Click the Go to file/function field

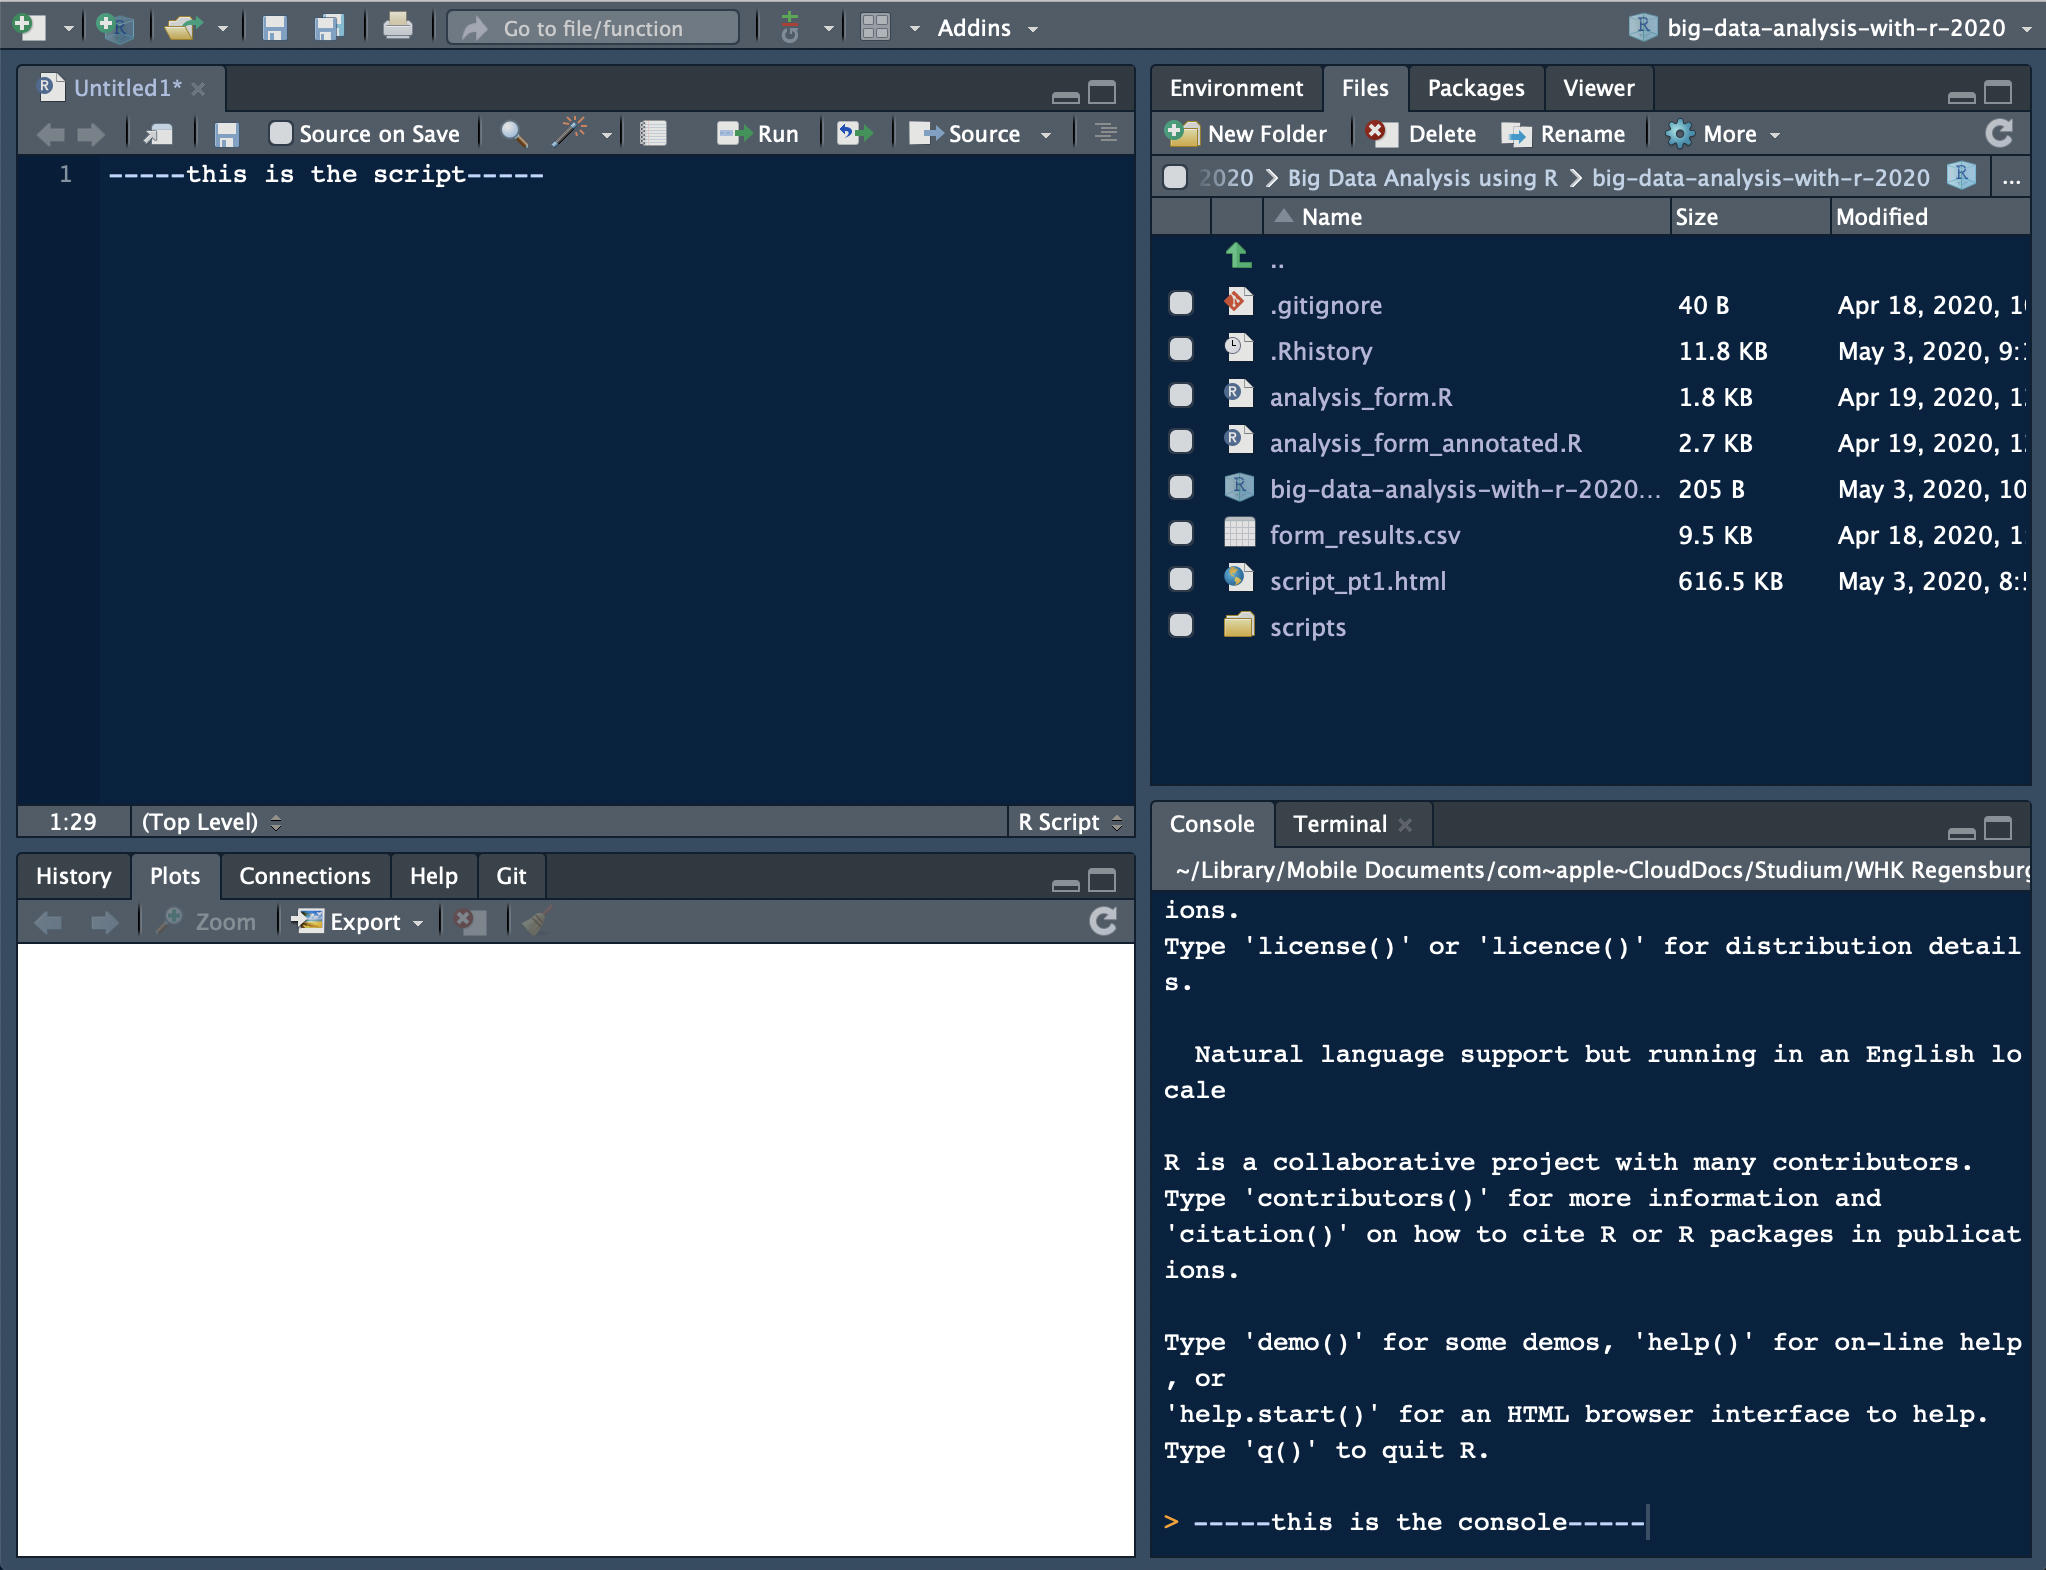pyautogui.click(x=593, y=28)
